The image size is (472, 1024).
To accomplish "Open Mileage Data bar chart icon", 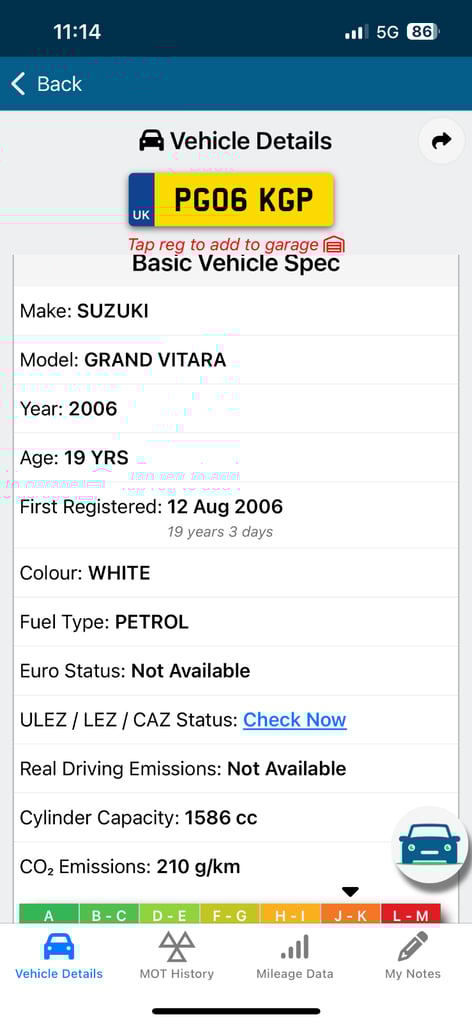I will click(x=294, y=946).
